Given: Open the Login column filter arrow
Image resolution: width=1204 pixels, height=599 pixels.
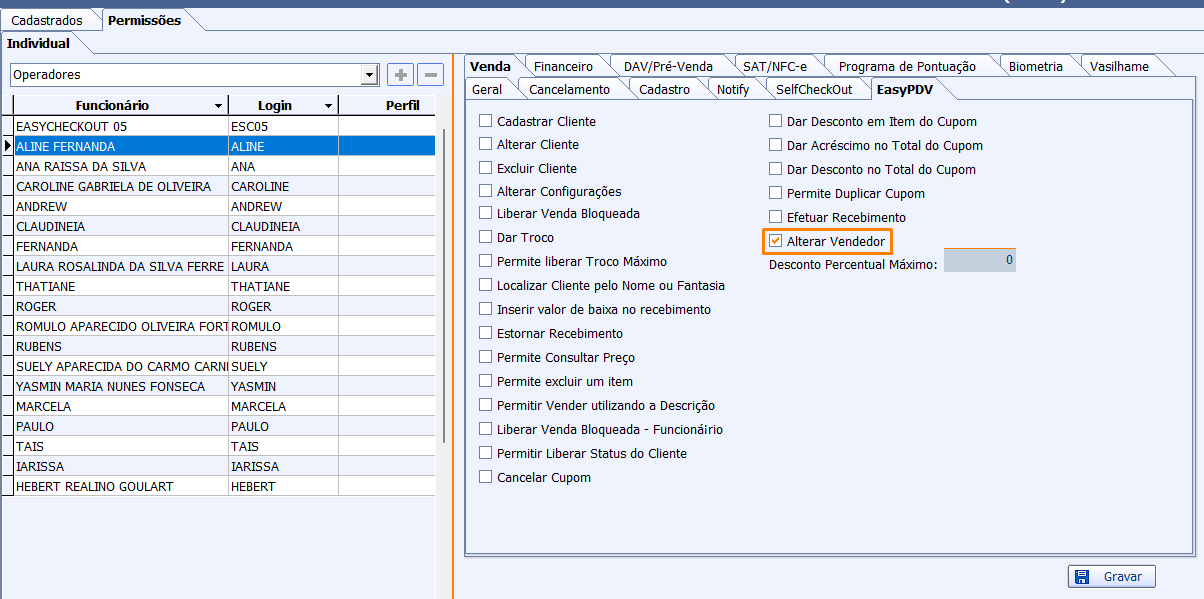Looking at the screenshot, I should [x=328, y=106].
